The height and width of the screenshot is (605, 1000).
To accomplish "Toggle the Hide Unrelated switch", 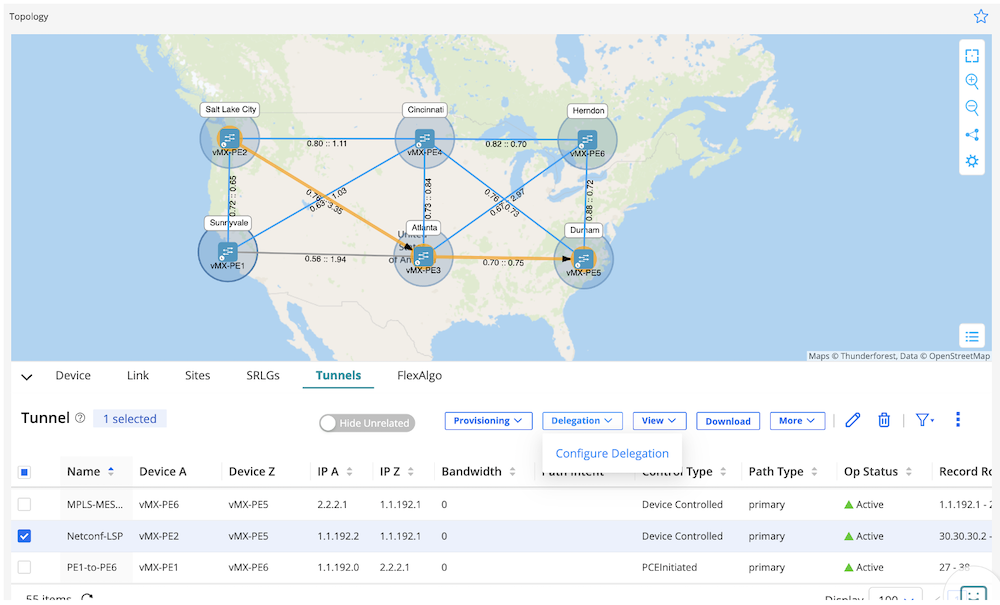I will click(x=366, y=423).
